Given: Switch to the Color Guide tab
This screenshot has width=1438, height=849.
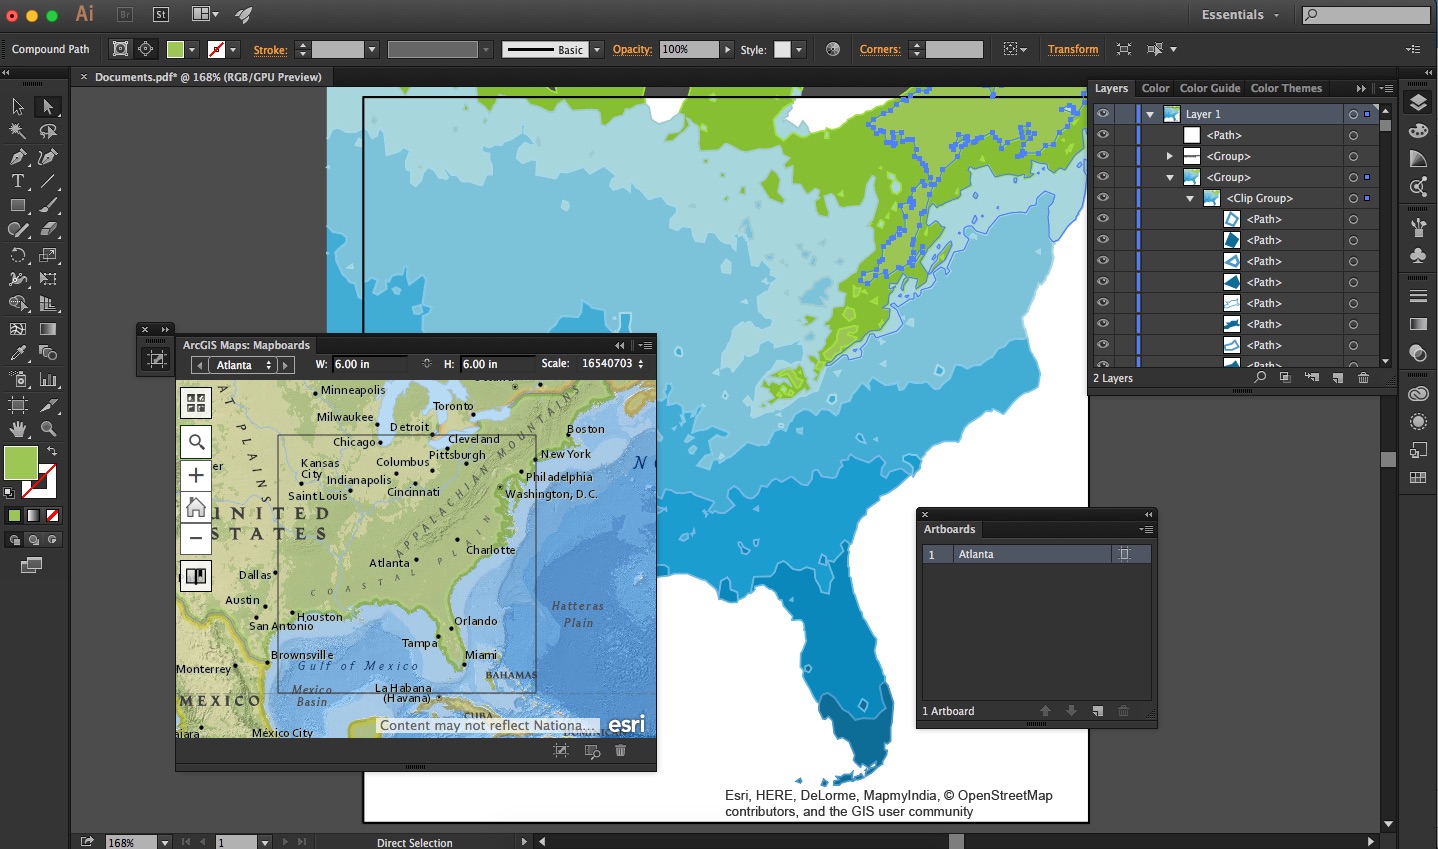Looking at the screenshot, I should click(1210, 88).
